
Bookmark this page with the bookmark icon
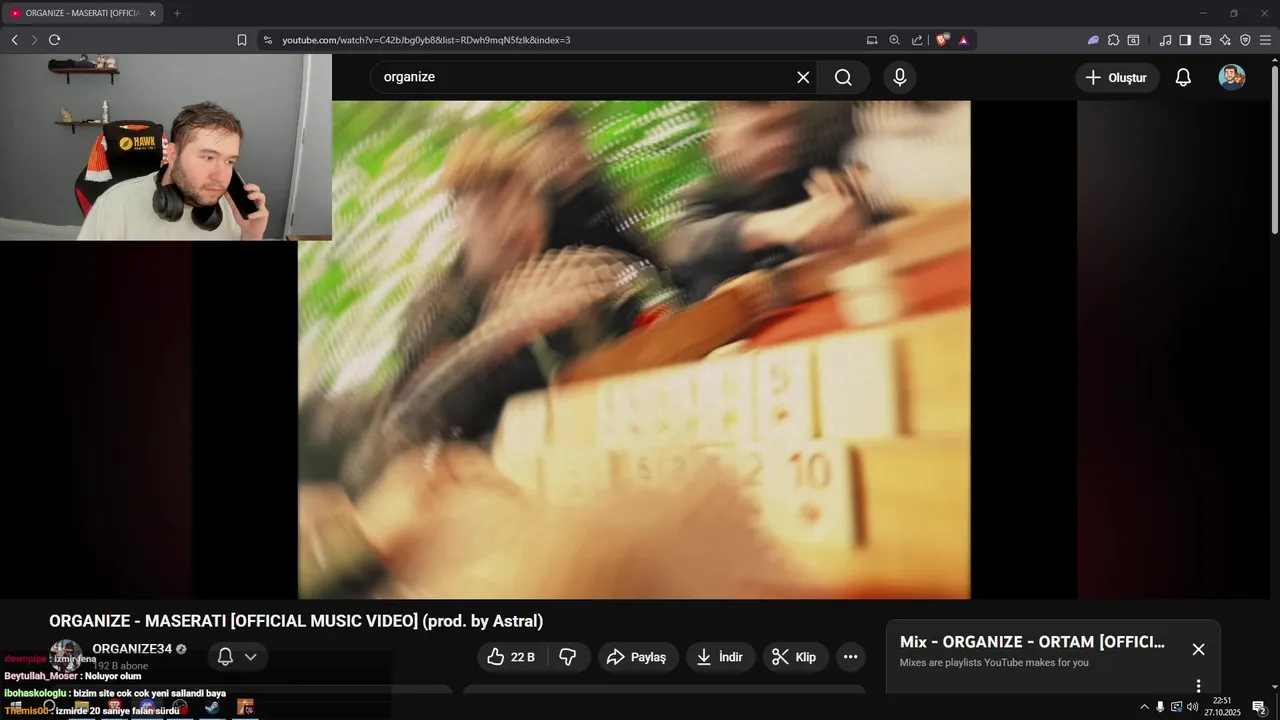[242, 40]
